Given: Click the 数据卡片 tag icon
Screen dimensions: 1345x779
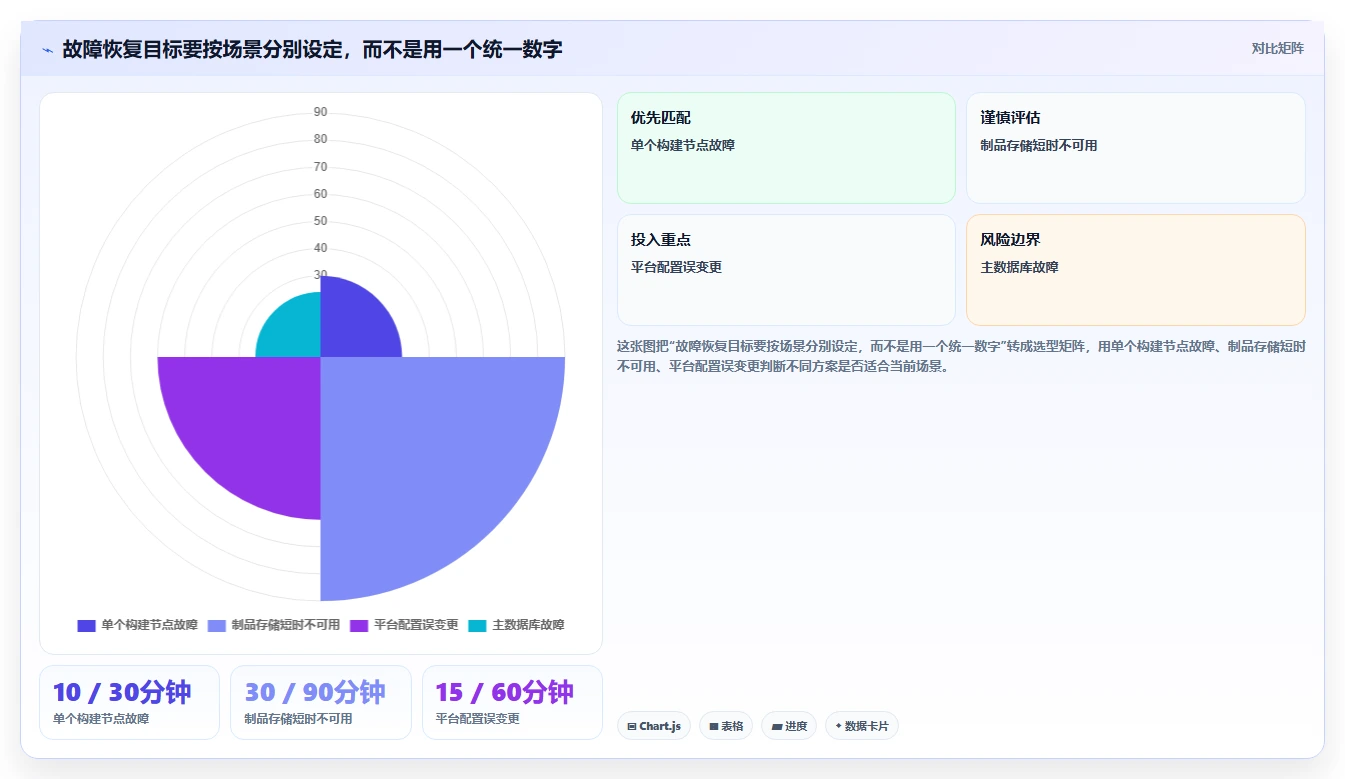Looking at the screenshot, I should [838, 726].
